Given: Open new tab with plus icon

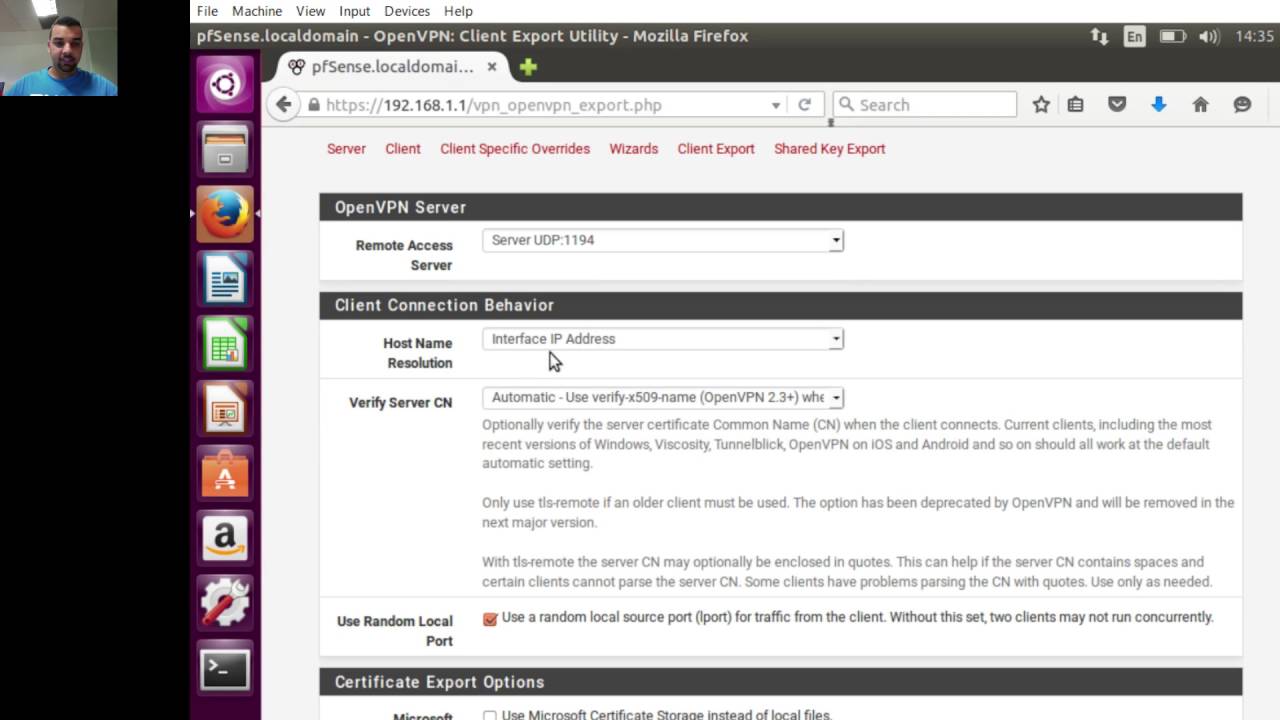Looking at the screenshot, I should pos(528,67).
